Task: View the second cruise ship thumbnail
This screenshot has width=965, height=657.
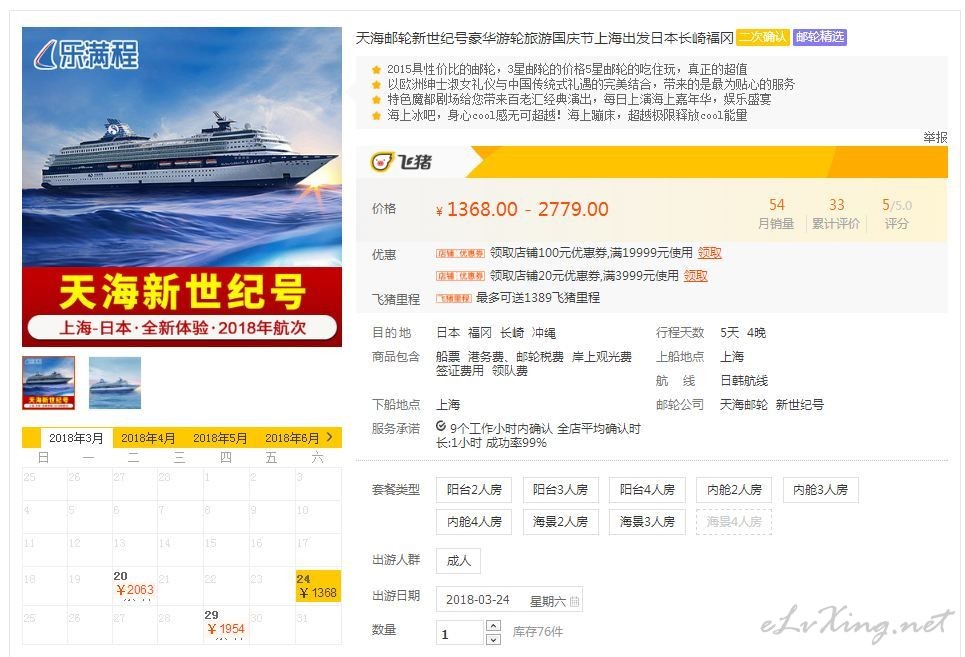Action: coord(115,383)
